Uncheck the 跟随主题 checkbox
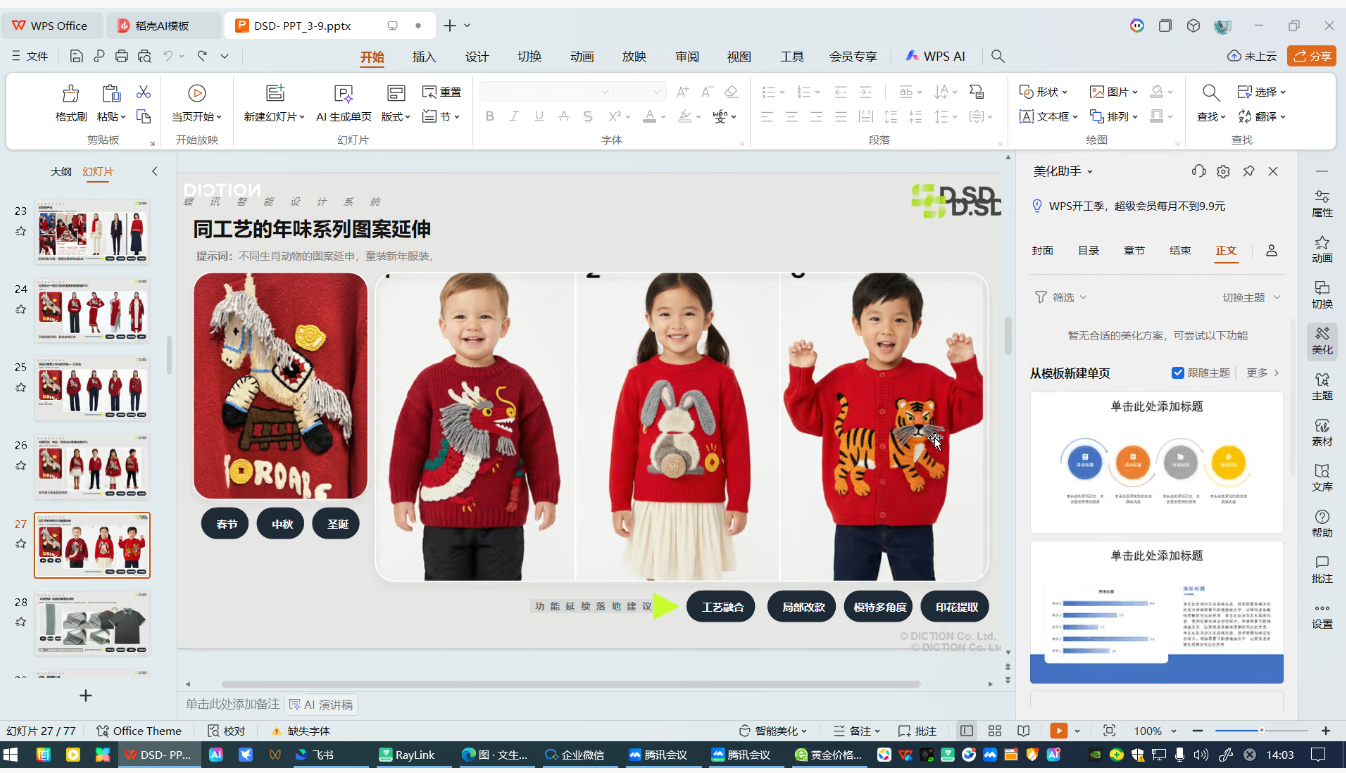This screenshot has height=773, width=1346. (x=1177, y=373)
